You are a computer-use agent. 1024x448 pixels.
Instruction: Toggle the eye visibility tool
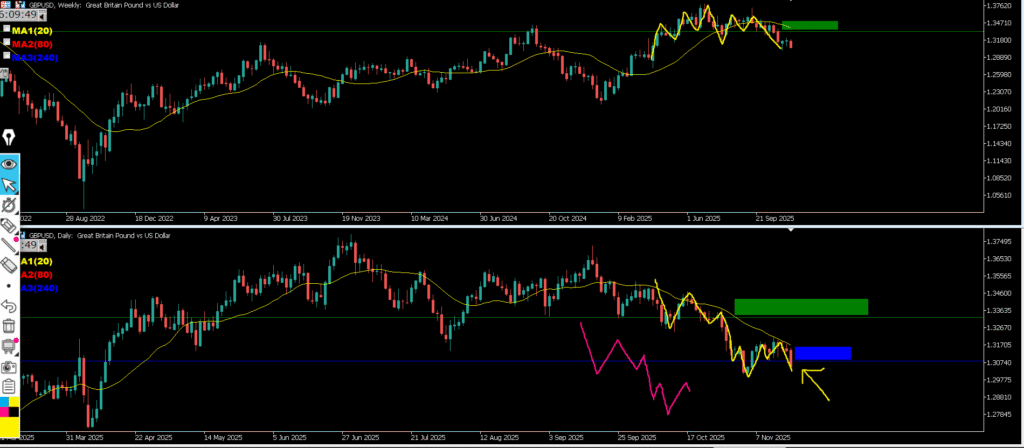(x=10, y=163)
